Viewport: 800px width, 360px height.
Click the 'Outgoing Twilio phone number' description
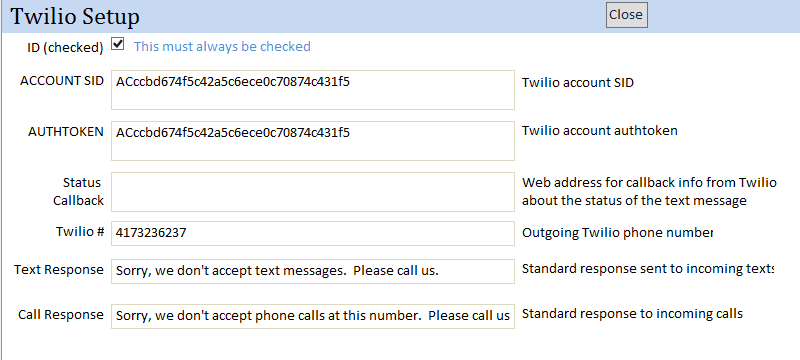617,233
